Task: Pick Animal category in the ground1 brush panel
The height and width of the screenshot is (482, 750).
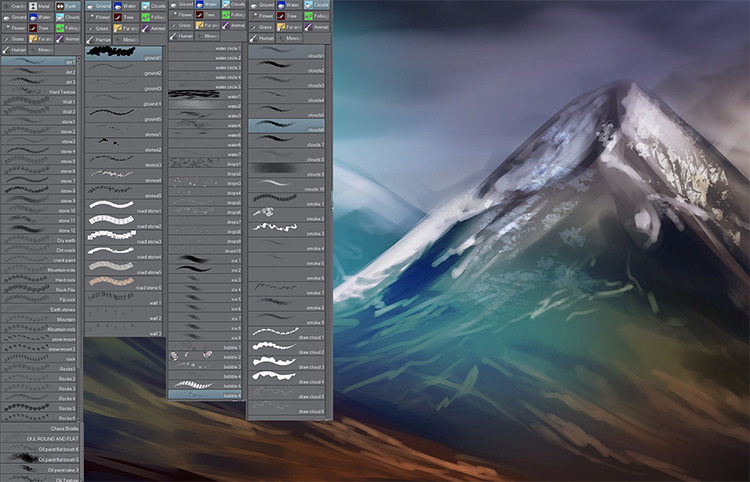Action: point(153,28)
